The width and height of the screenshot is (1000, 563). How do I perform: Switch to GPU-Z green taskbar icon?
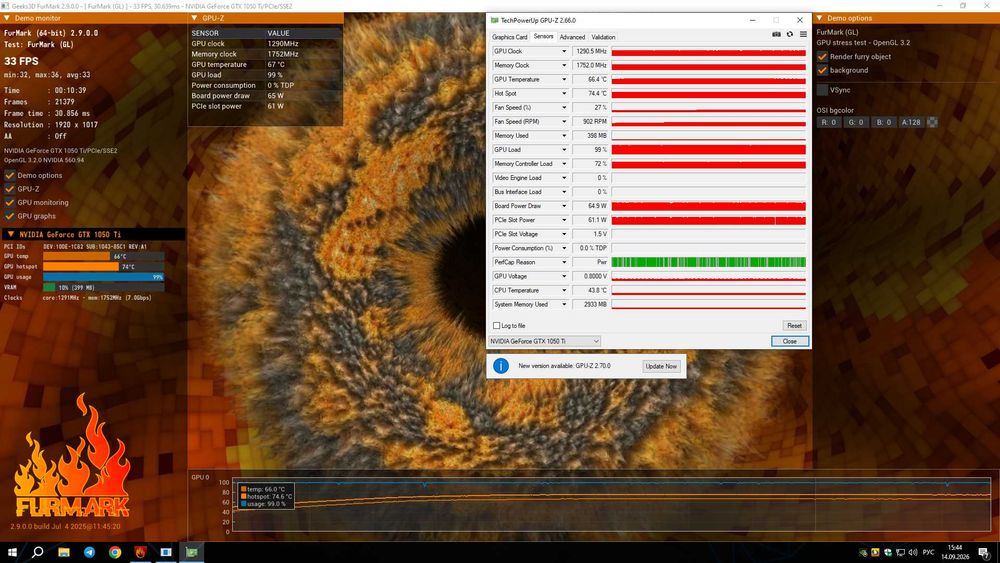(191, 552)
